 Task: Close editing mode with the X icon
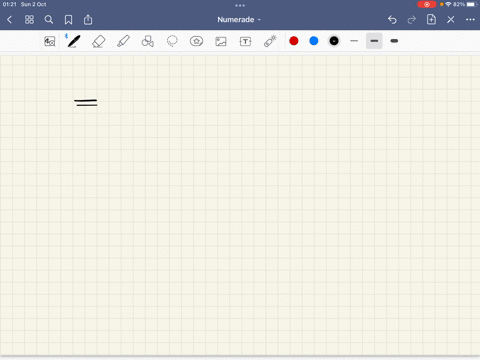451,20
